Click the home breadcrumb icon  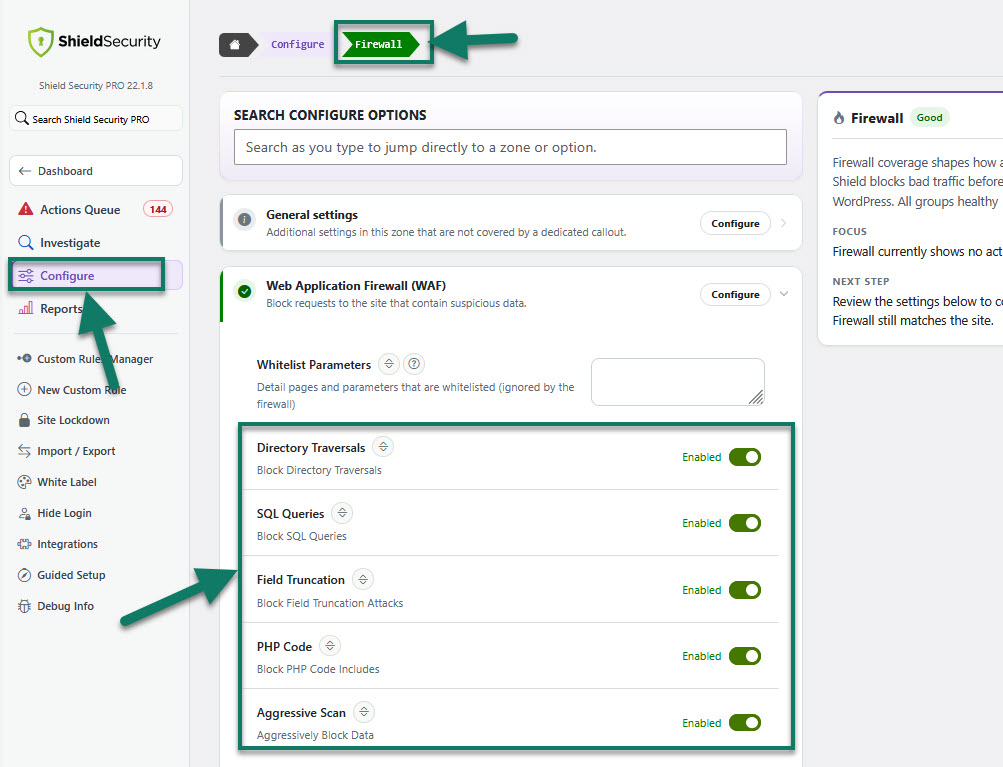tap(235, 44)
